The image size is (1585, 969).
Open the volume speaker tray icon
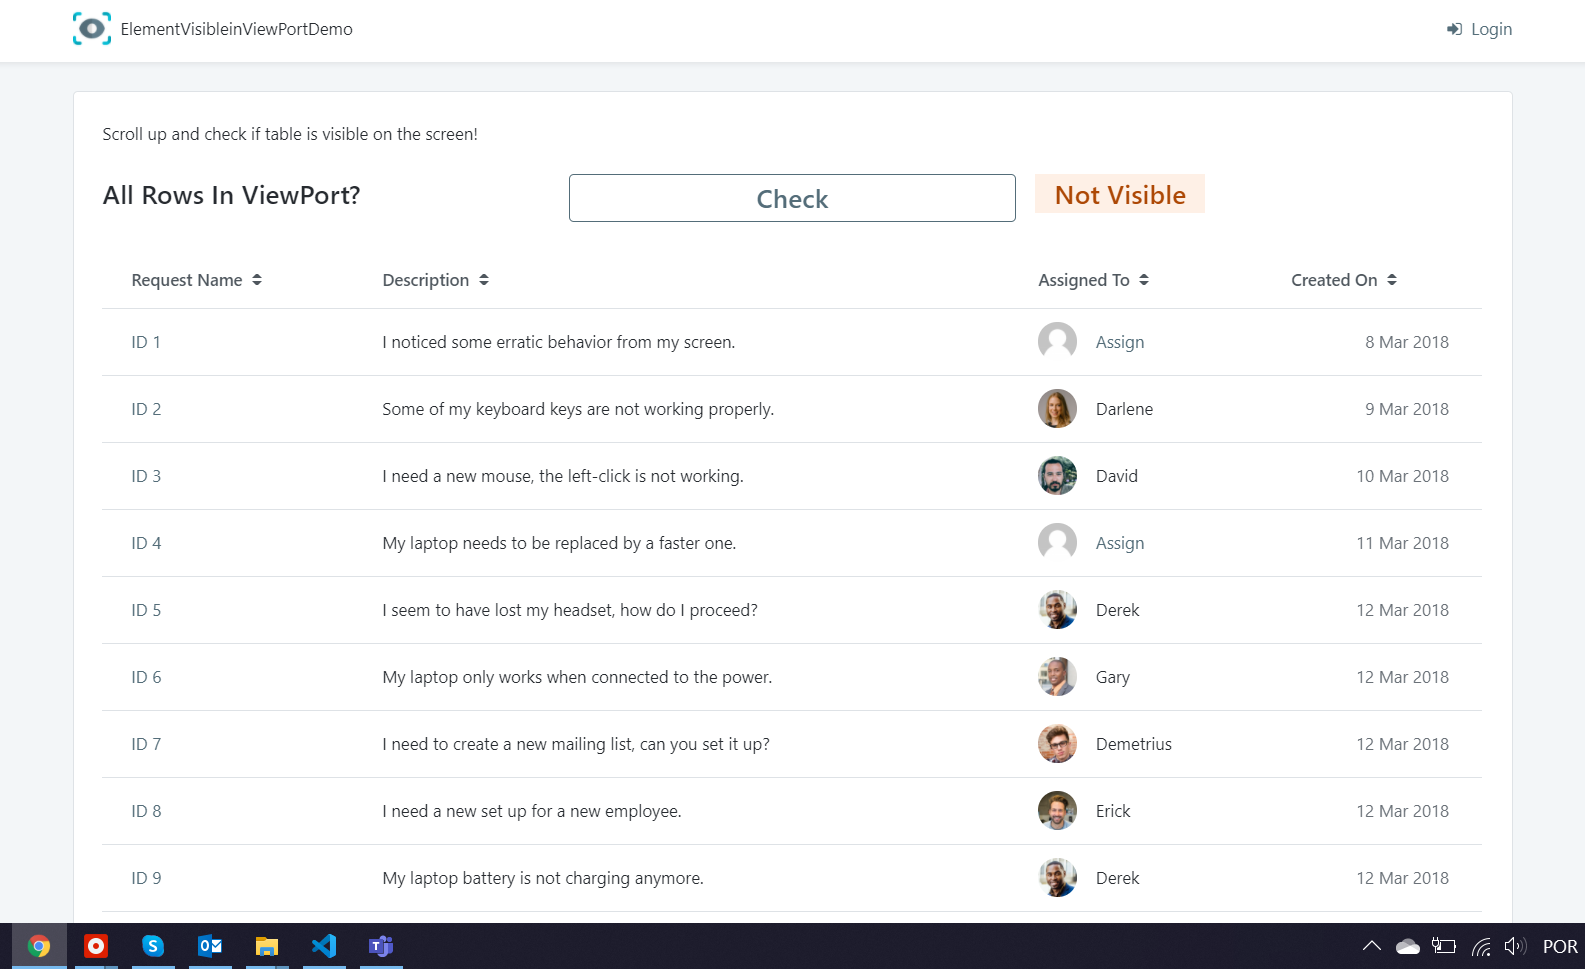1515,946
